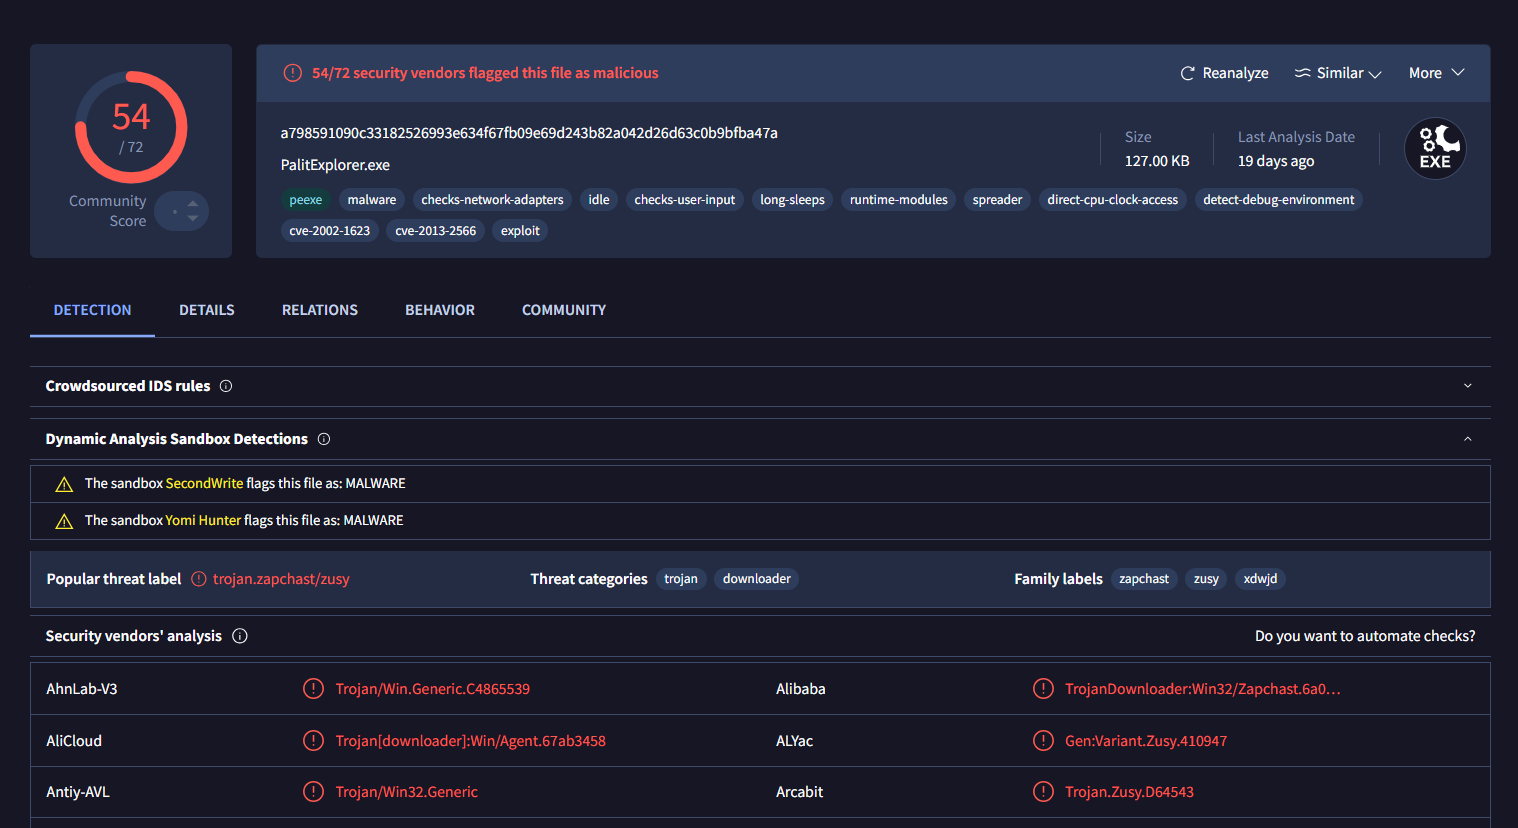Select the cve-2013-2566 tag
This screenshot has height=828, width=1518.
click(435, 231)
